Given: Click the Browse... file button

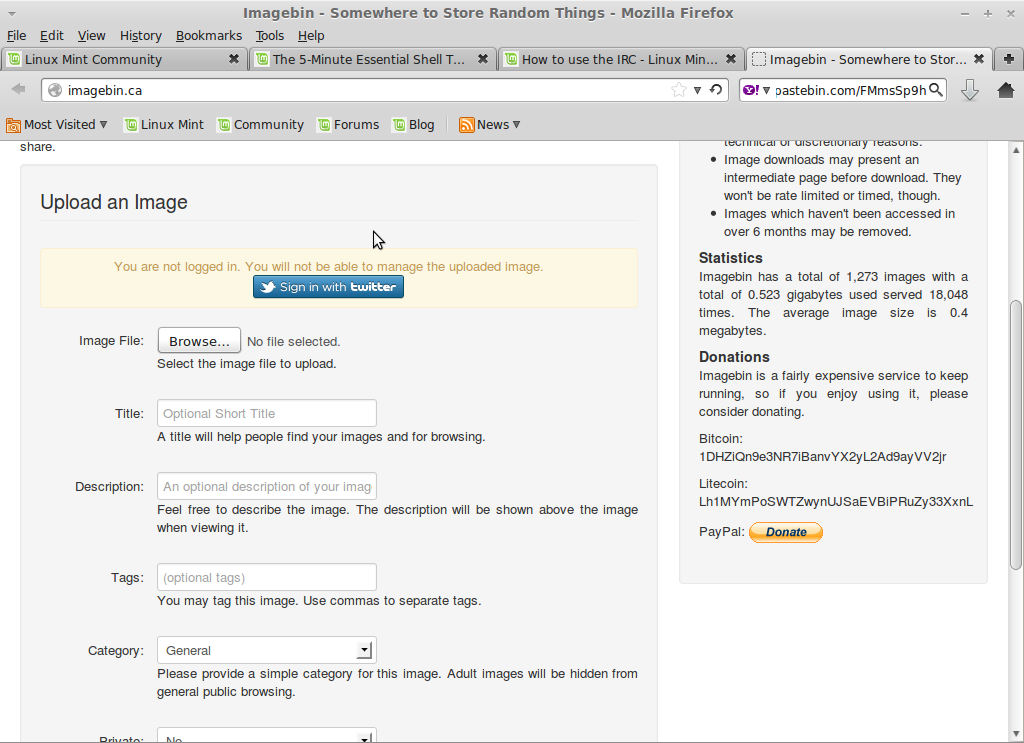Looking at the screenshot, I should tap(199, 341).
